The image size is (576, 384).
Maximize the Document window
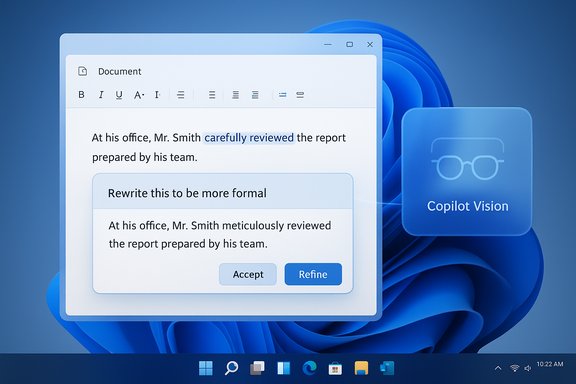click(349, 44)
